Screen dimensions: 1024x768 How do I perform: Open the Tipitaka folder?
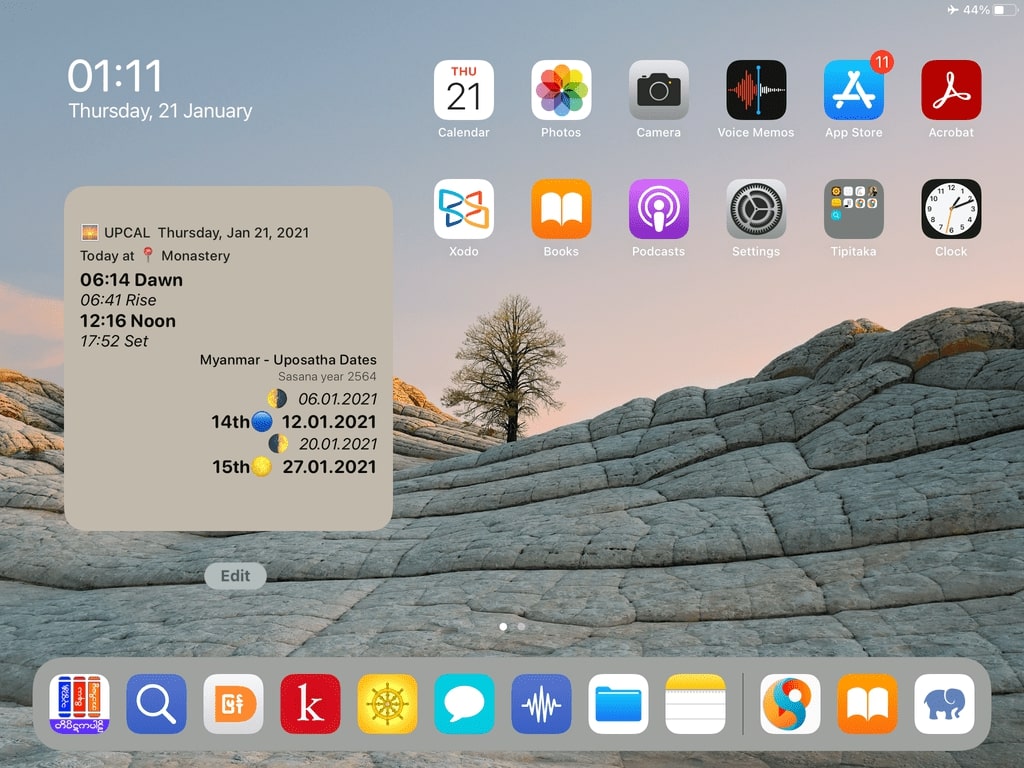pyautogui.click(x=854, y=209)
